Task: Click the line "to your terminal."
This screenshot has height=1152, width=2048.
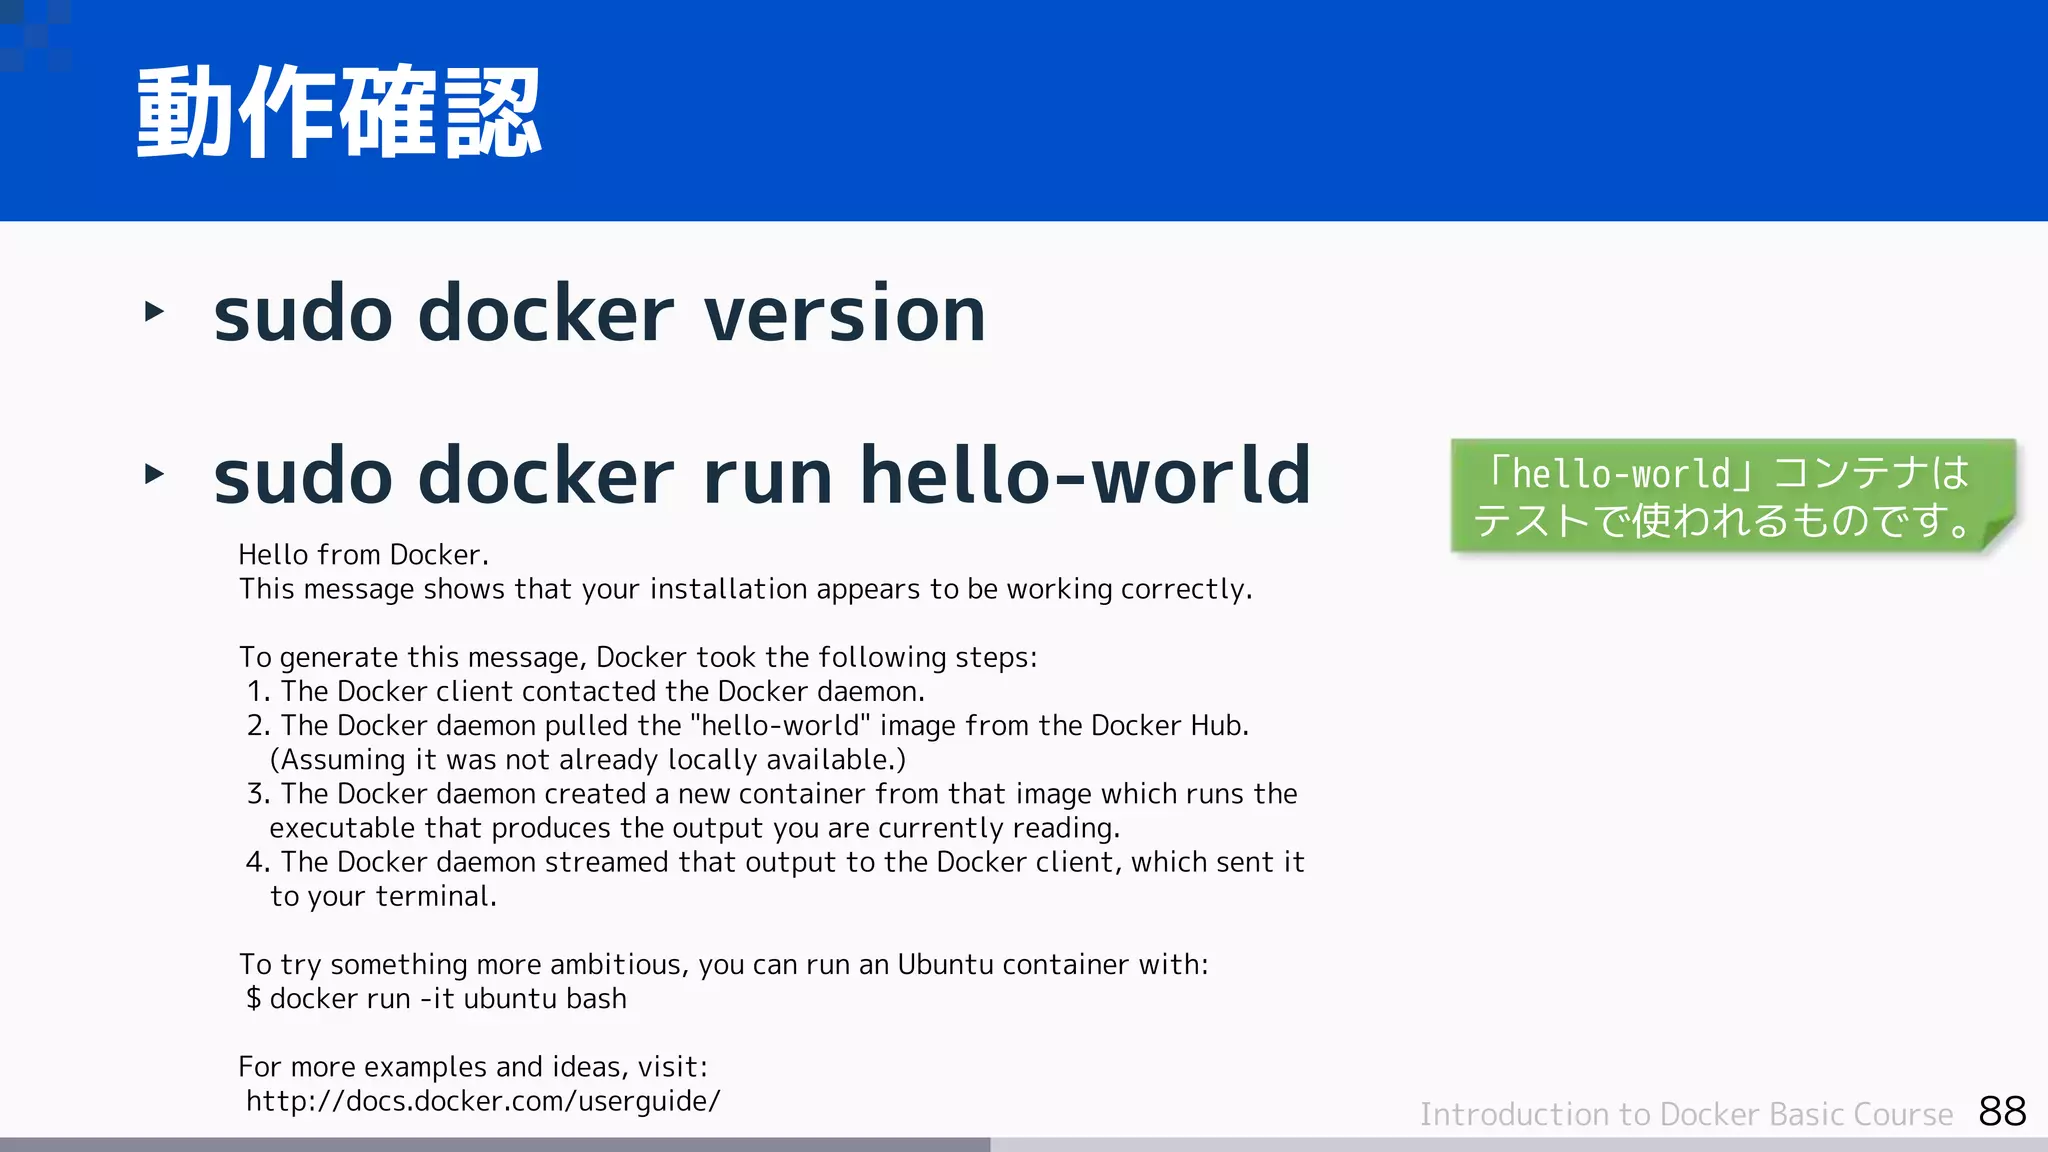Action: [383, 896]
